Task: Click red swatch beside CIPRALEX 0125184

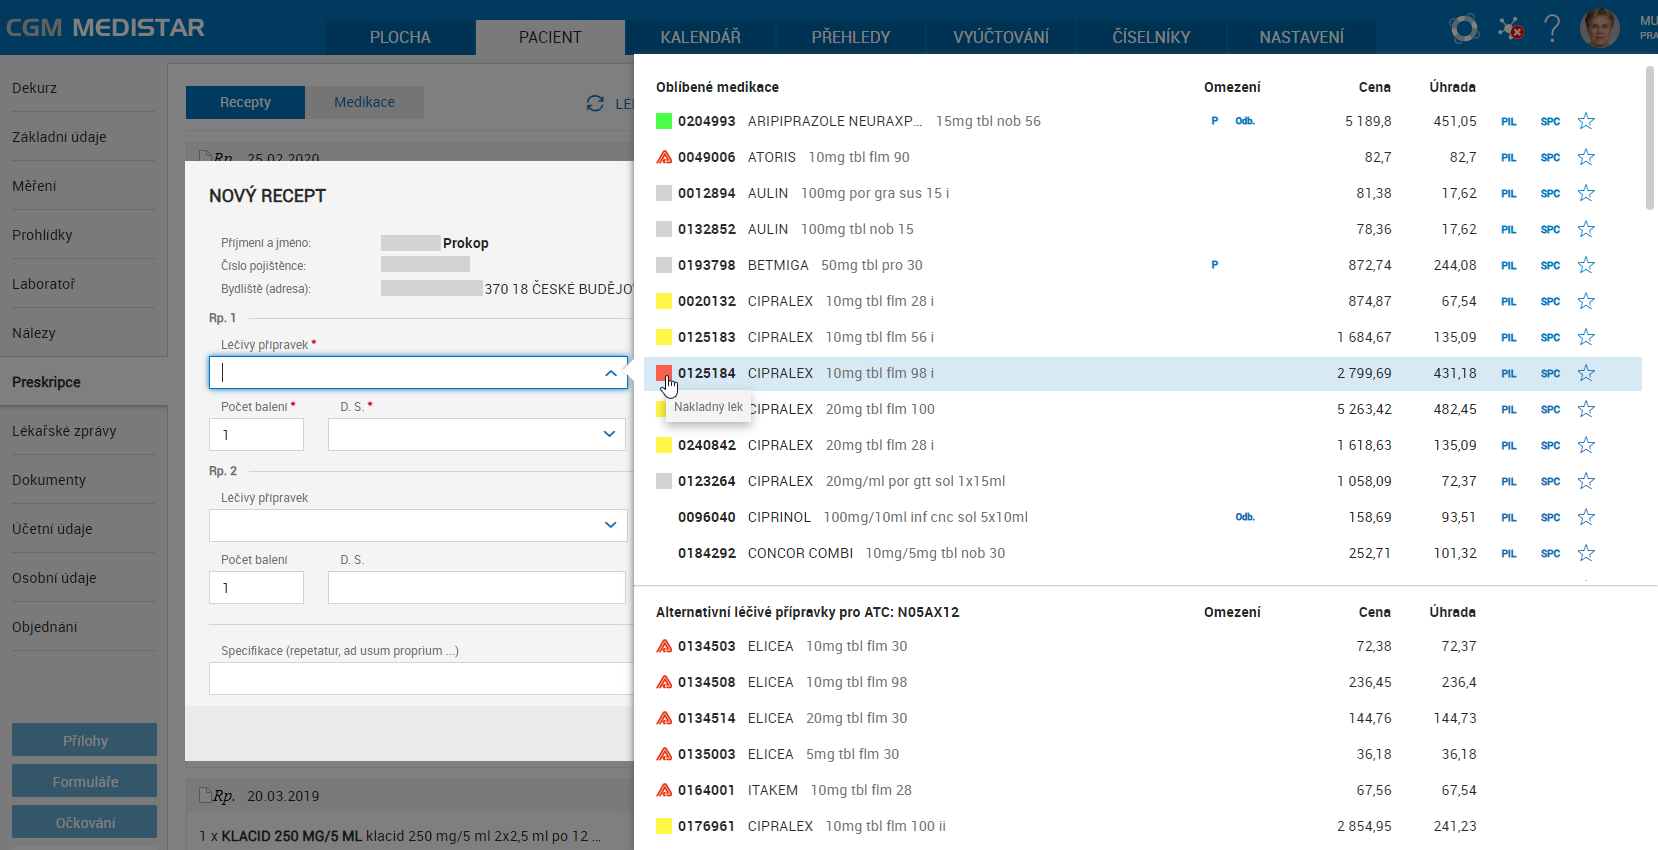Action: (664, 373)
